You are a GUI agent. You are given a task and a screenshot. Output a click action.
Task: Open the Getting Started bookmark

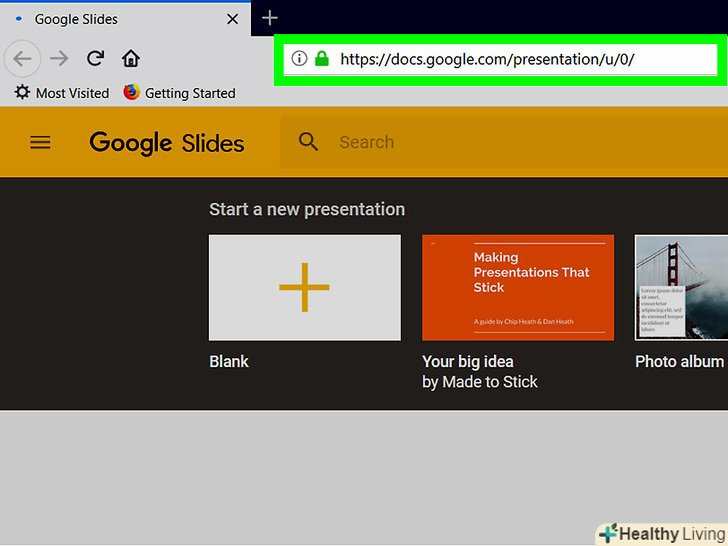click(180, 93)
